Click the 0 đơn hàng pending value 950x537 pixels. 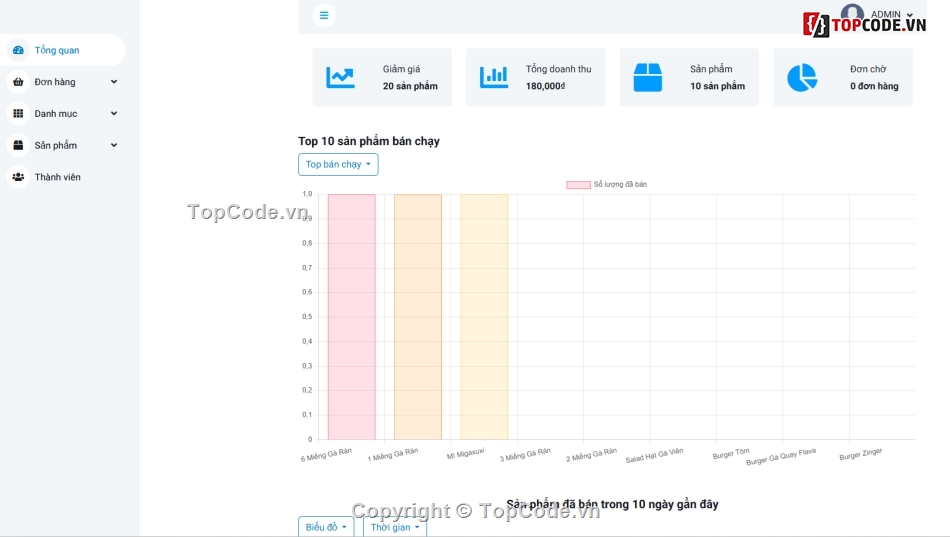(x=874, y=86)
